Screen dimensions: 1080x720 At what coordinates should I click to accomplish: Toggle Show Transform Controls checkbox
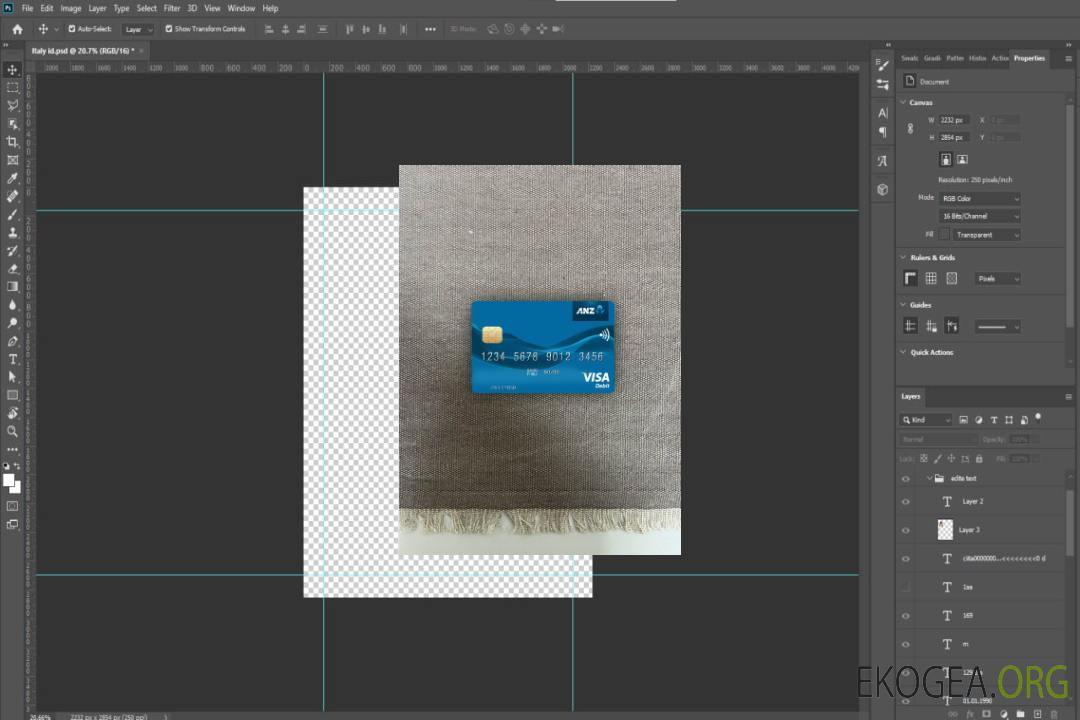(169, 29)
